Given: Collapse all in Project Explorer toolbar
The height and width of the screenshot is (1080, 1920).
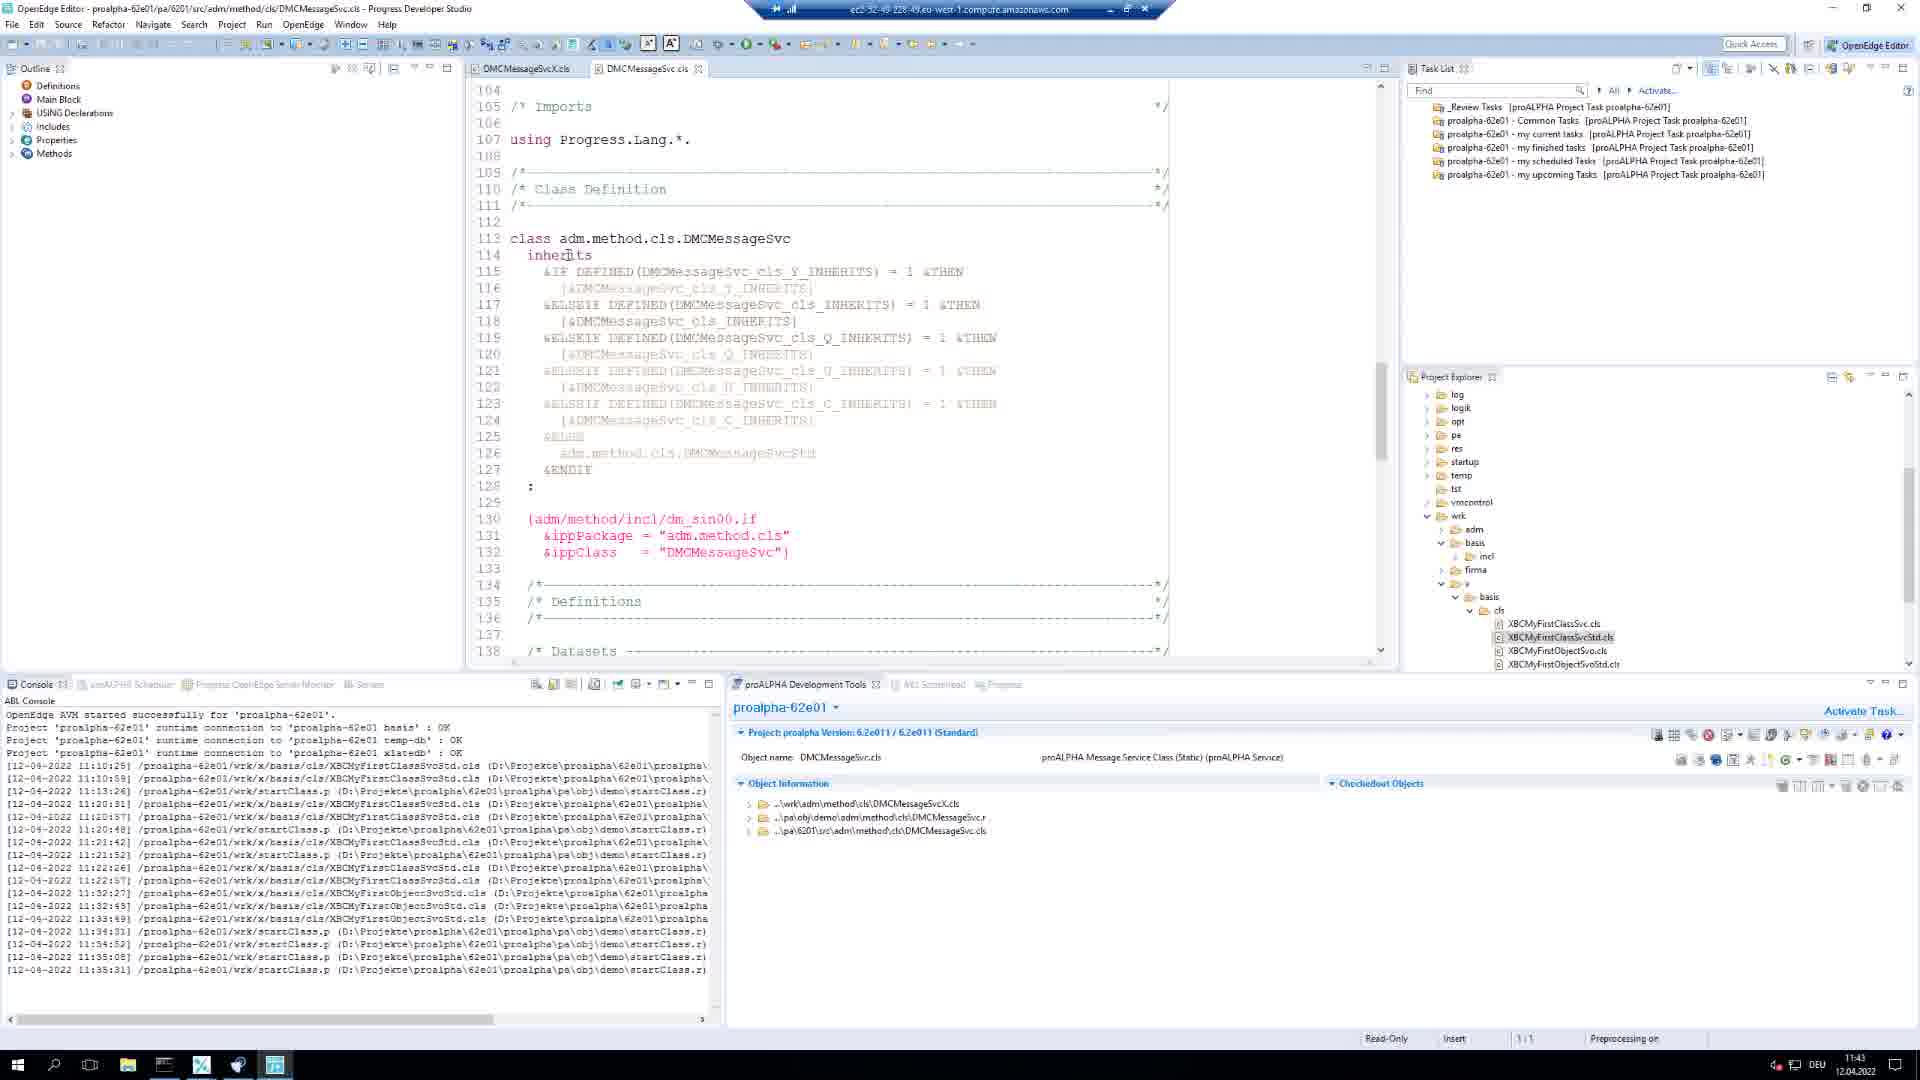Looking at the screenshot, I should click(x=1832, y=377).
